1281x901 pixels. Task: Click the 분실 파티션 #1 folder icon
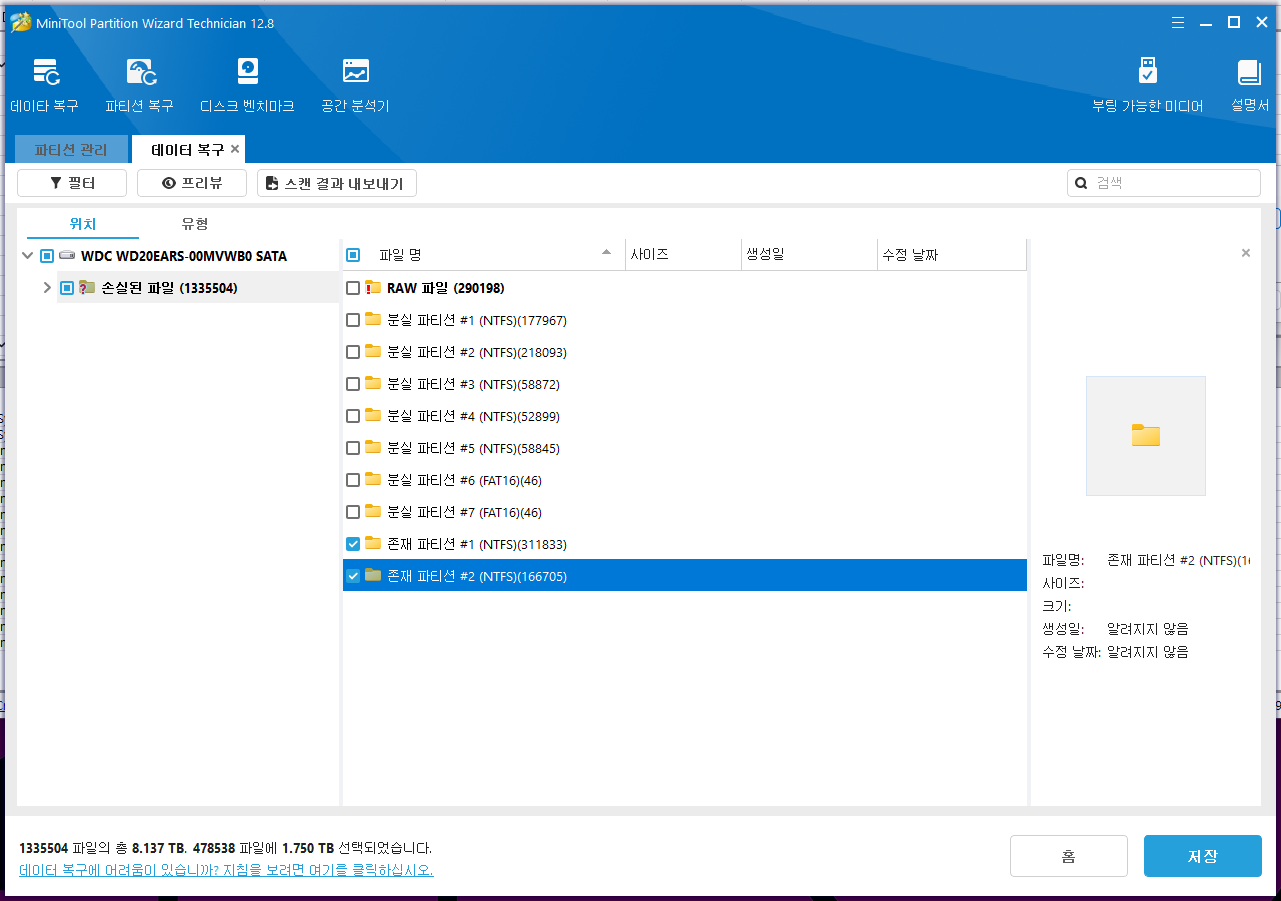pyautogui.click(x=373, y=320)
